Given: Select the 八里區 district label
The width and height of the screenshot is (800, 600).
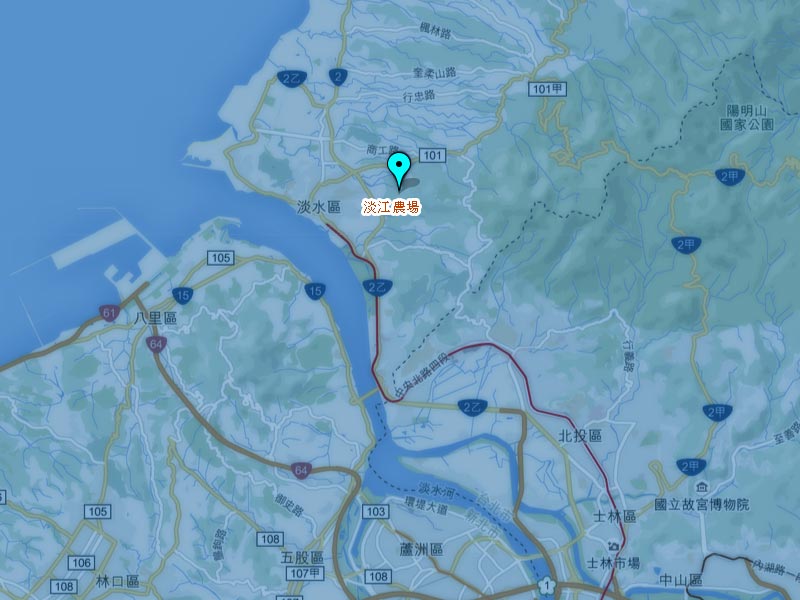Looking at the screenshot, I should tap(156, 318).
